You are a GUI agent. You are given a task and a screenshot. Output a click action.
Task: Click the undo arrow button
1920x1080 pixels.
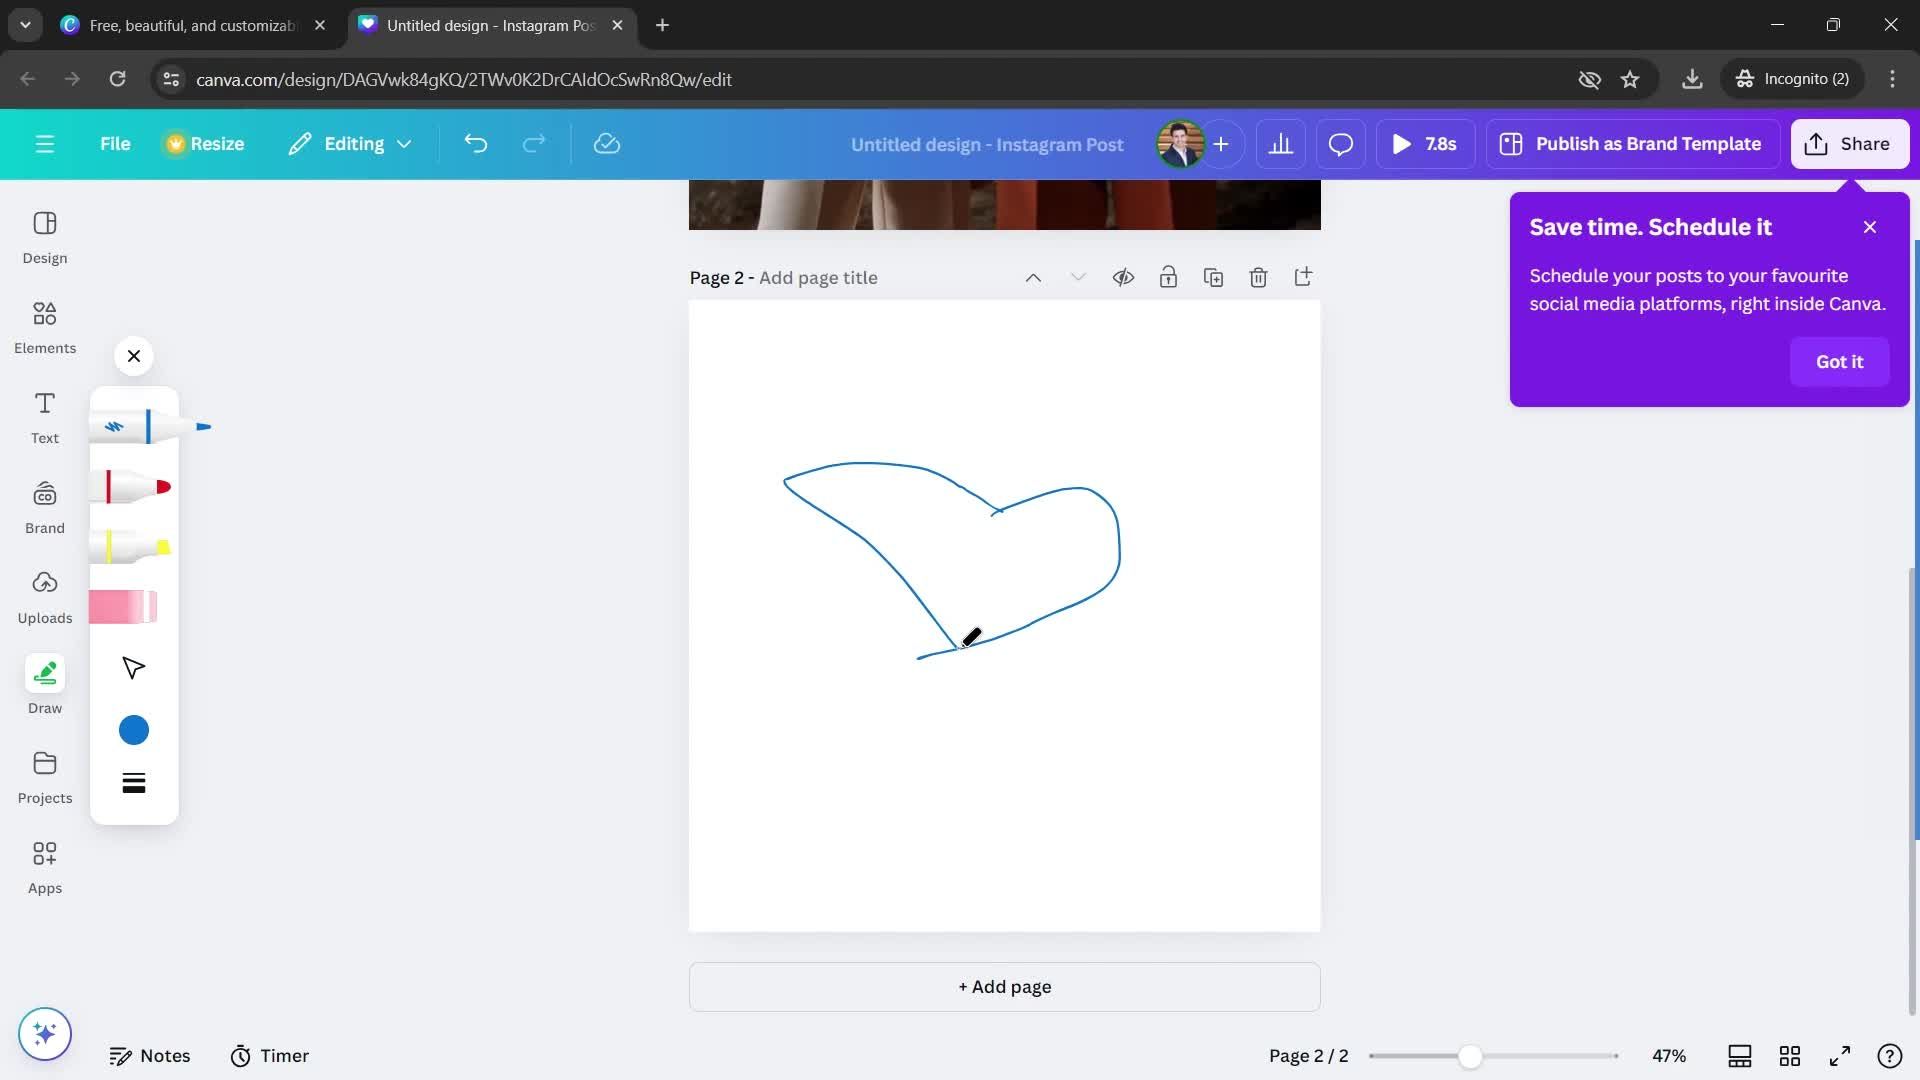tap(475, 144)
